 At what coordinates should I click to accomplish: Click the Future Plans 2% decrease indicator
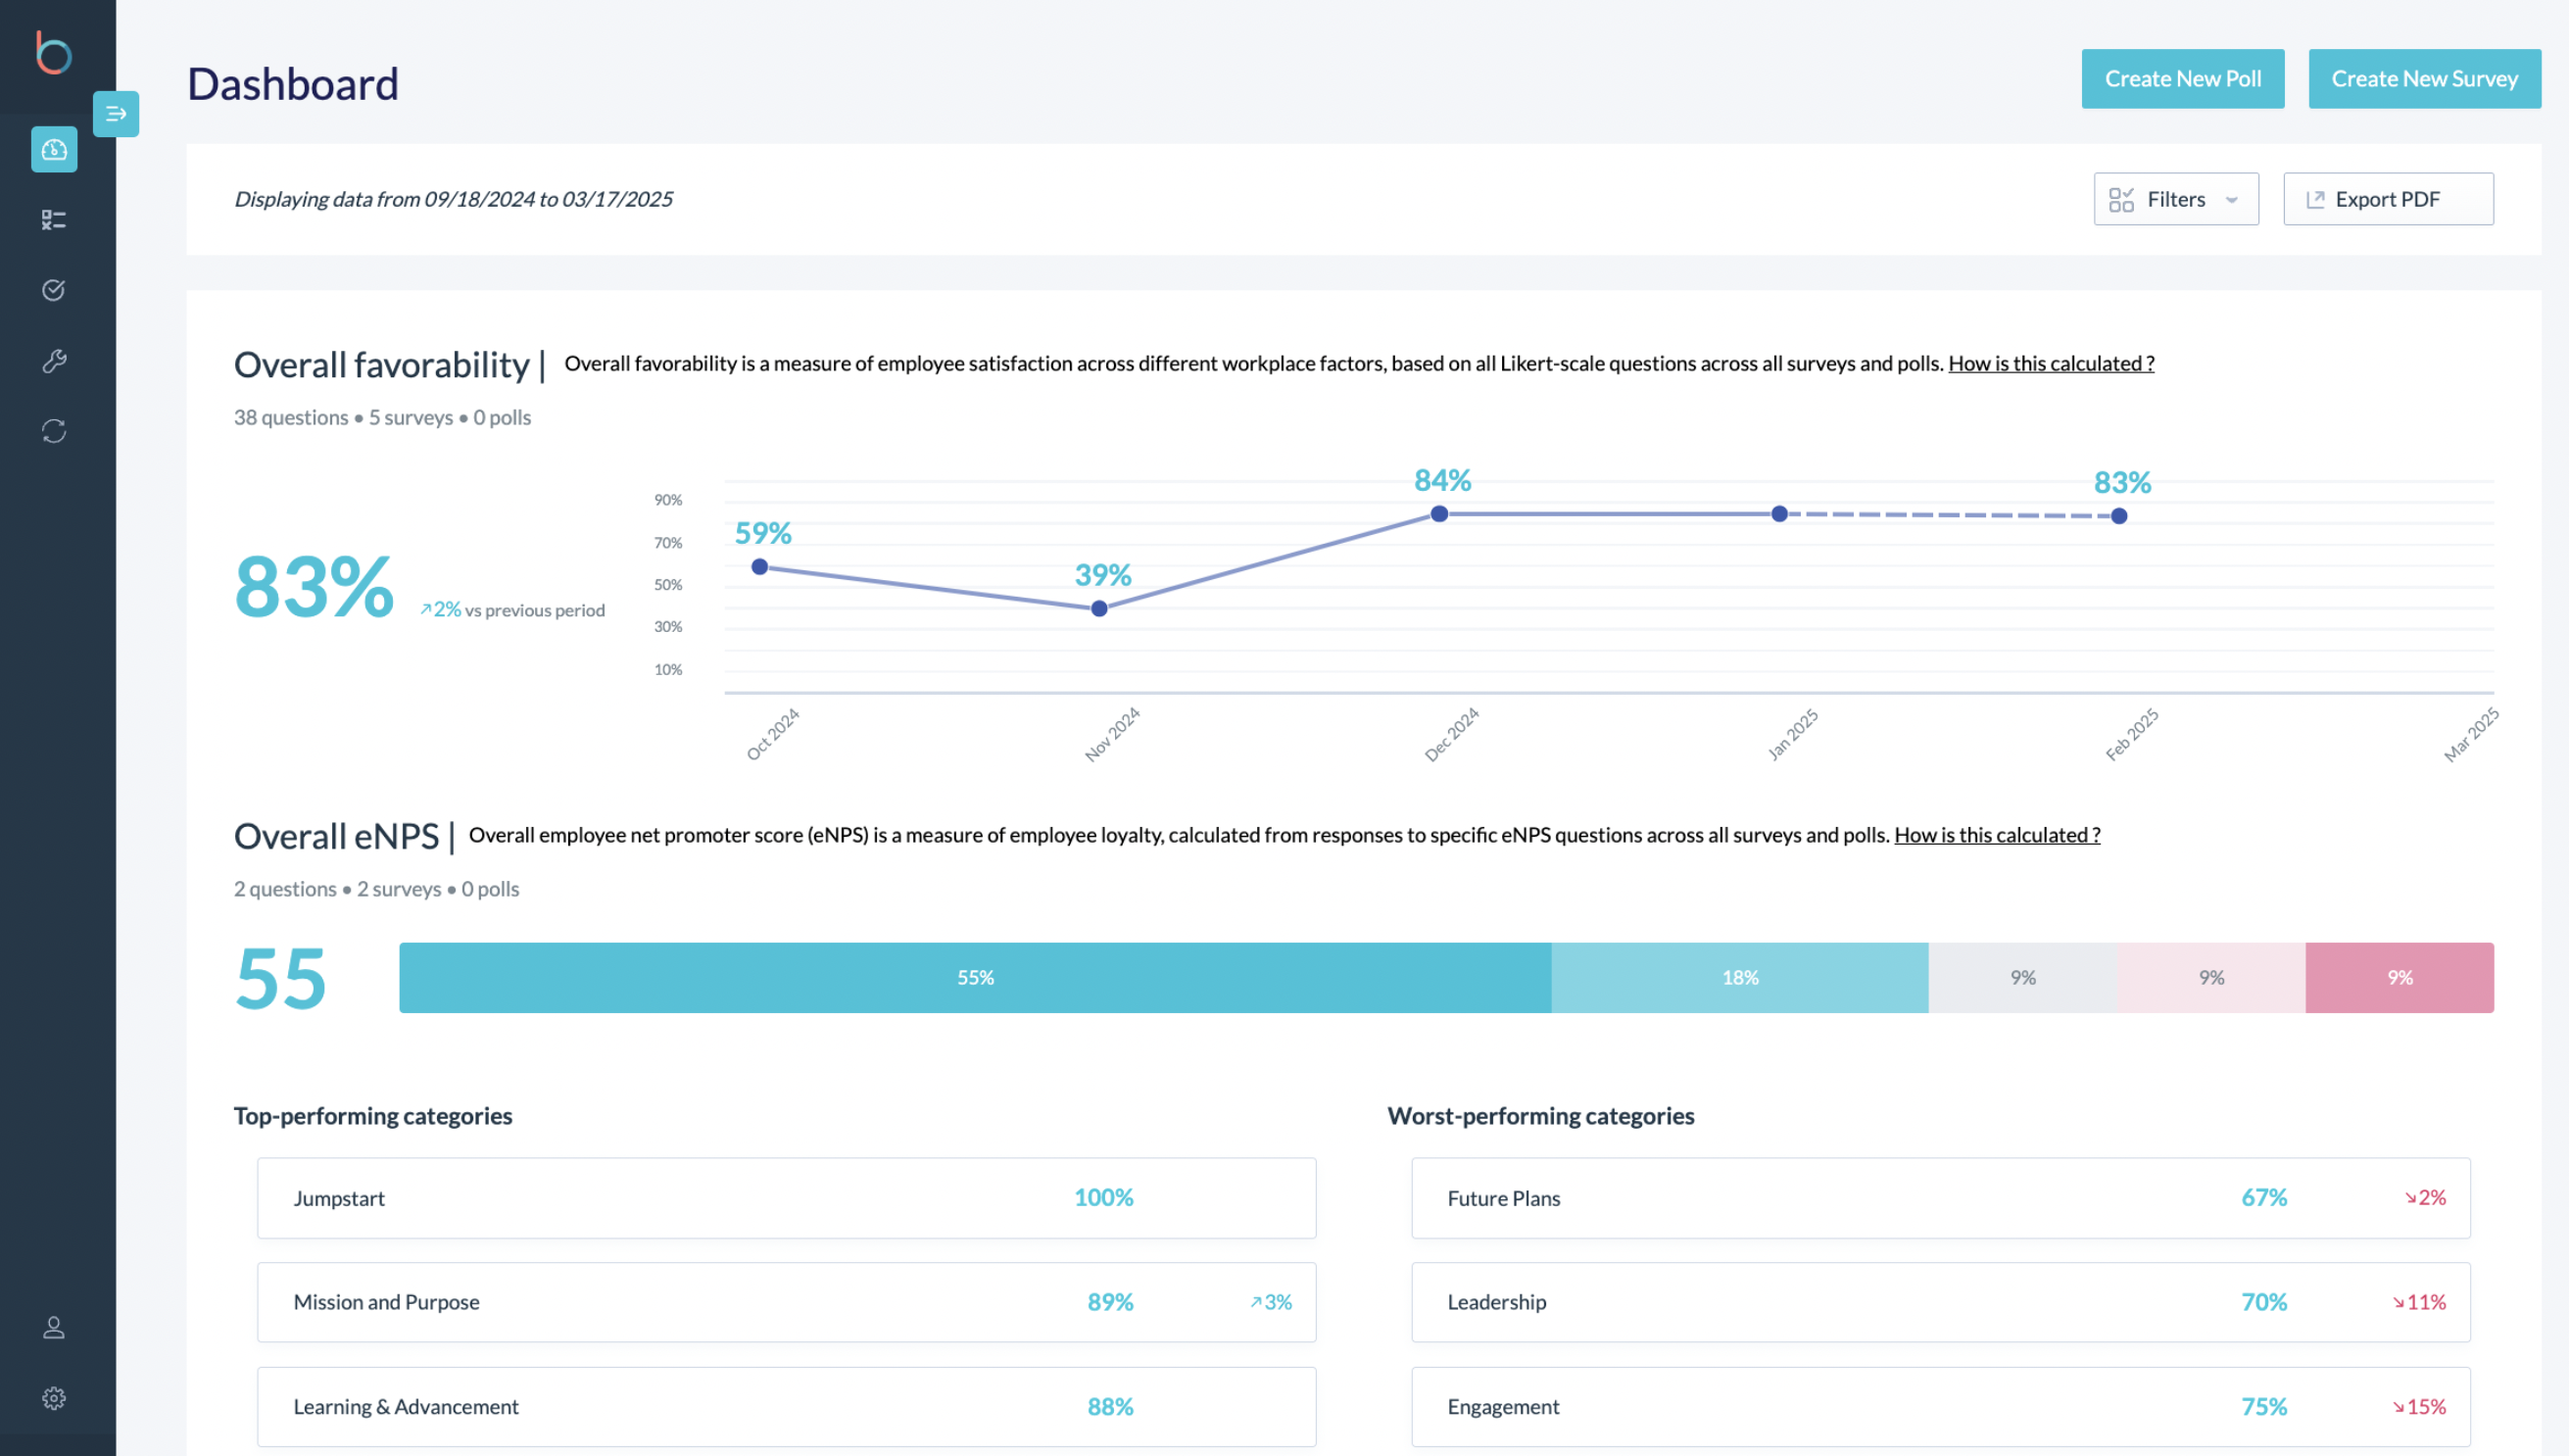[2425, 1198]
